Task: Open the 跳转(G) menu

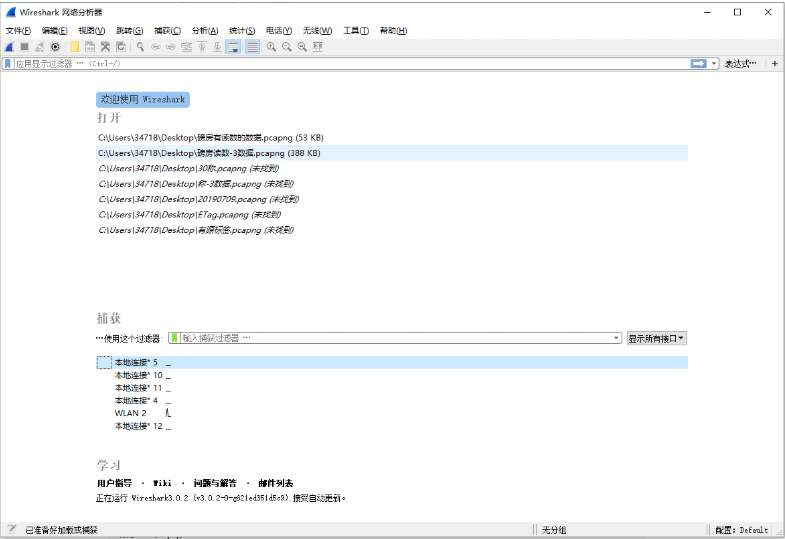Action: (x=130, y=31)
